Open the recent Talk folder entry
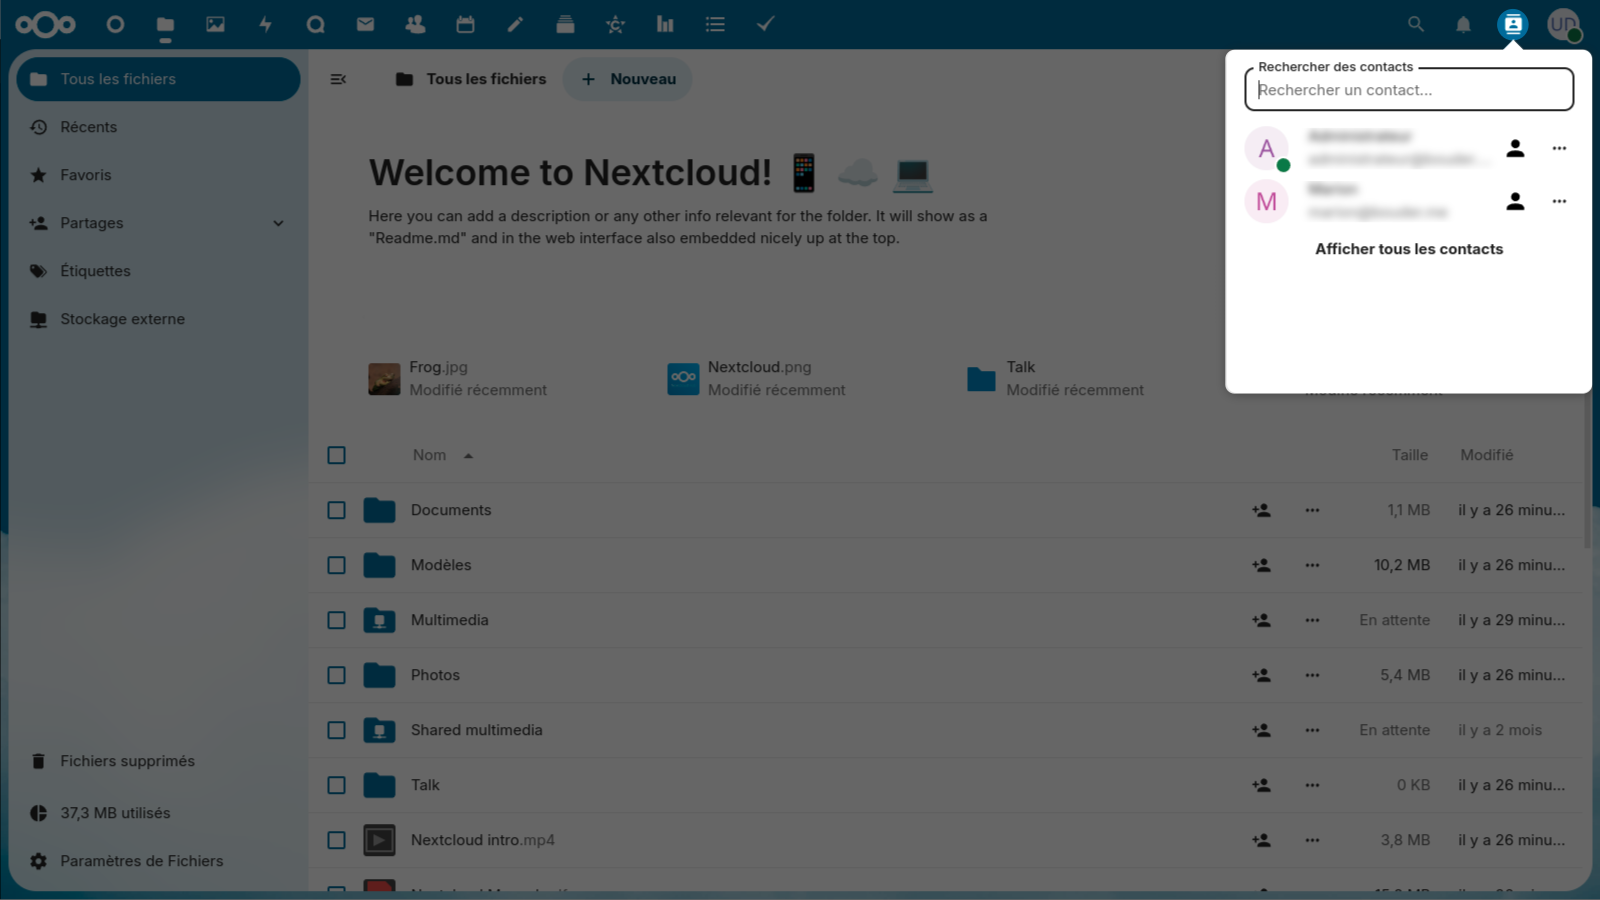This screenshot has width=1600, height=900. click(x=1055, y=379)
